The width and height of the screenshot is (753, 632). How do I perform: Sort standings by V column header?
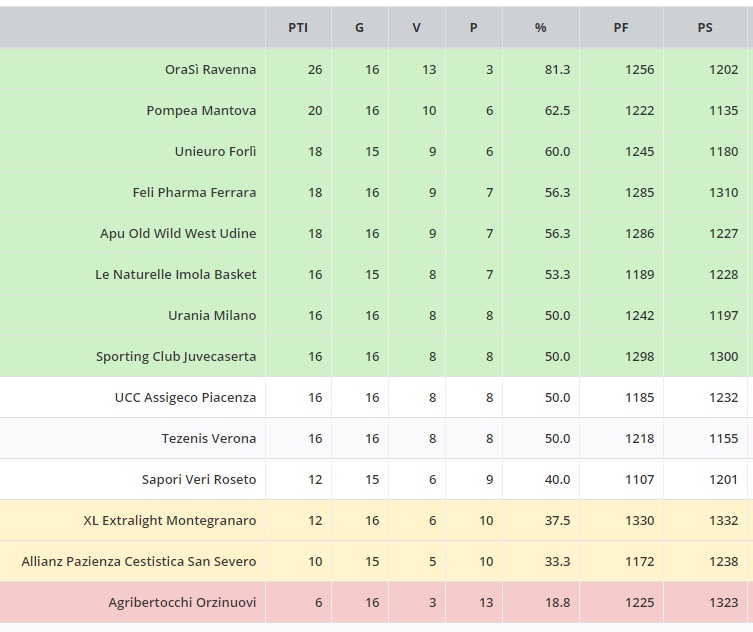(417, 28)
